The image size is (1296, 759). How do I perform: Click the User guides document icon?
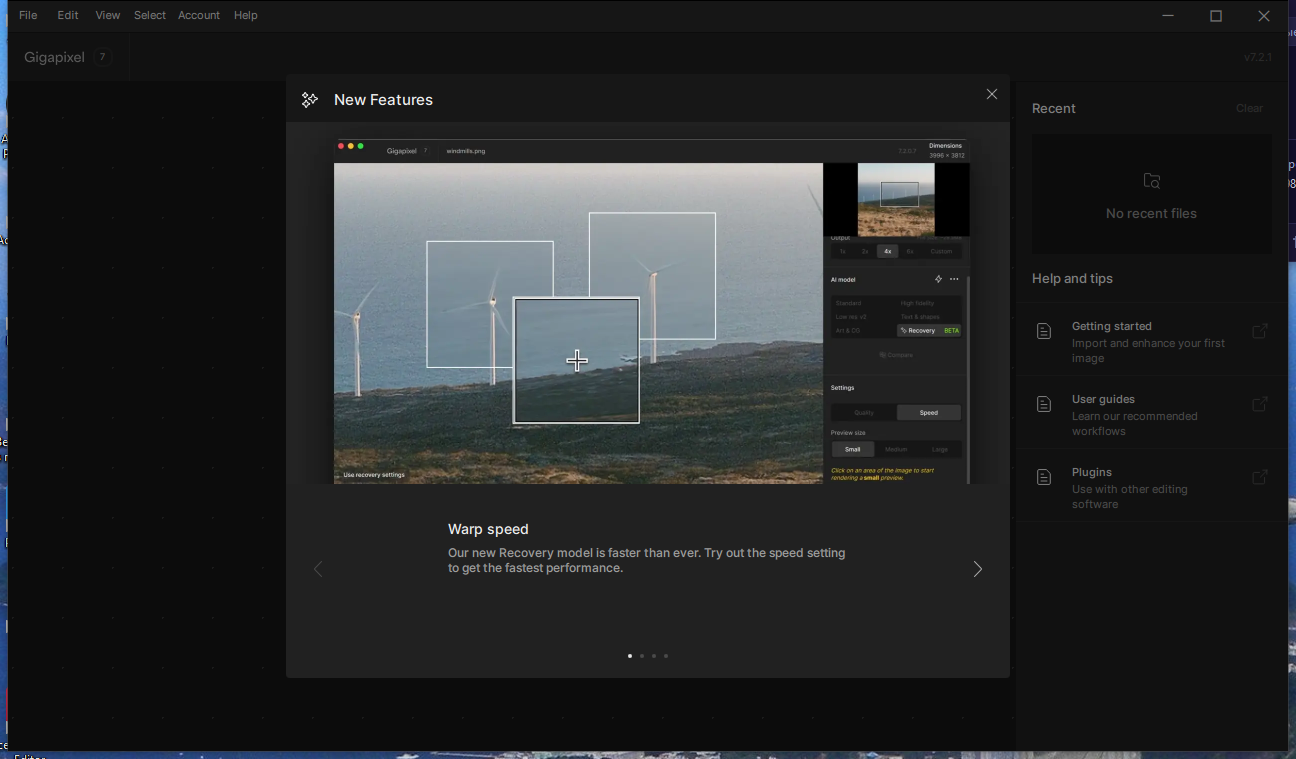click(x=1044, y=404)
